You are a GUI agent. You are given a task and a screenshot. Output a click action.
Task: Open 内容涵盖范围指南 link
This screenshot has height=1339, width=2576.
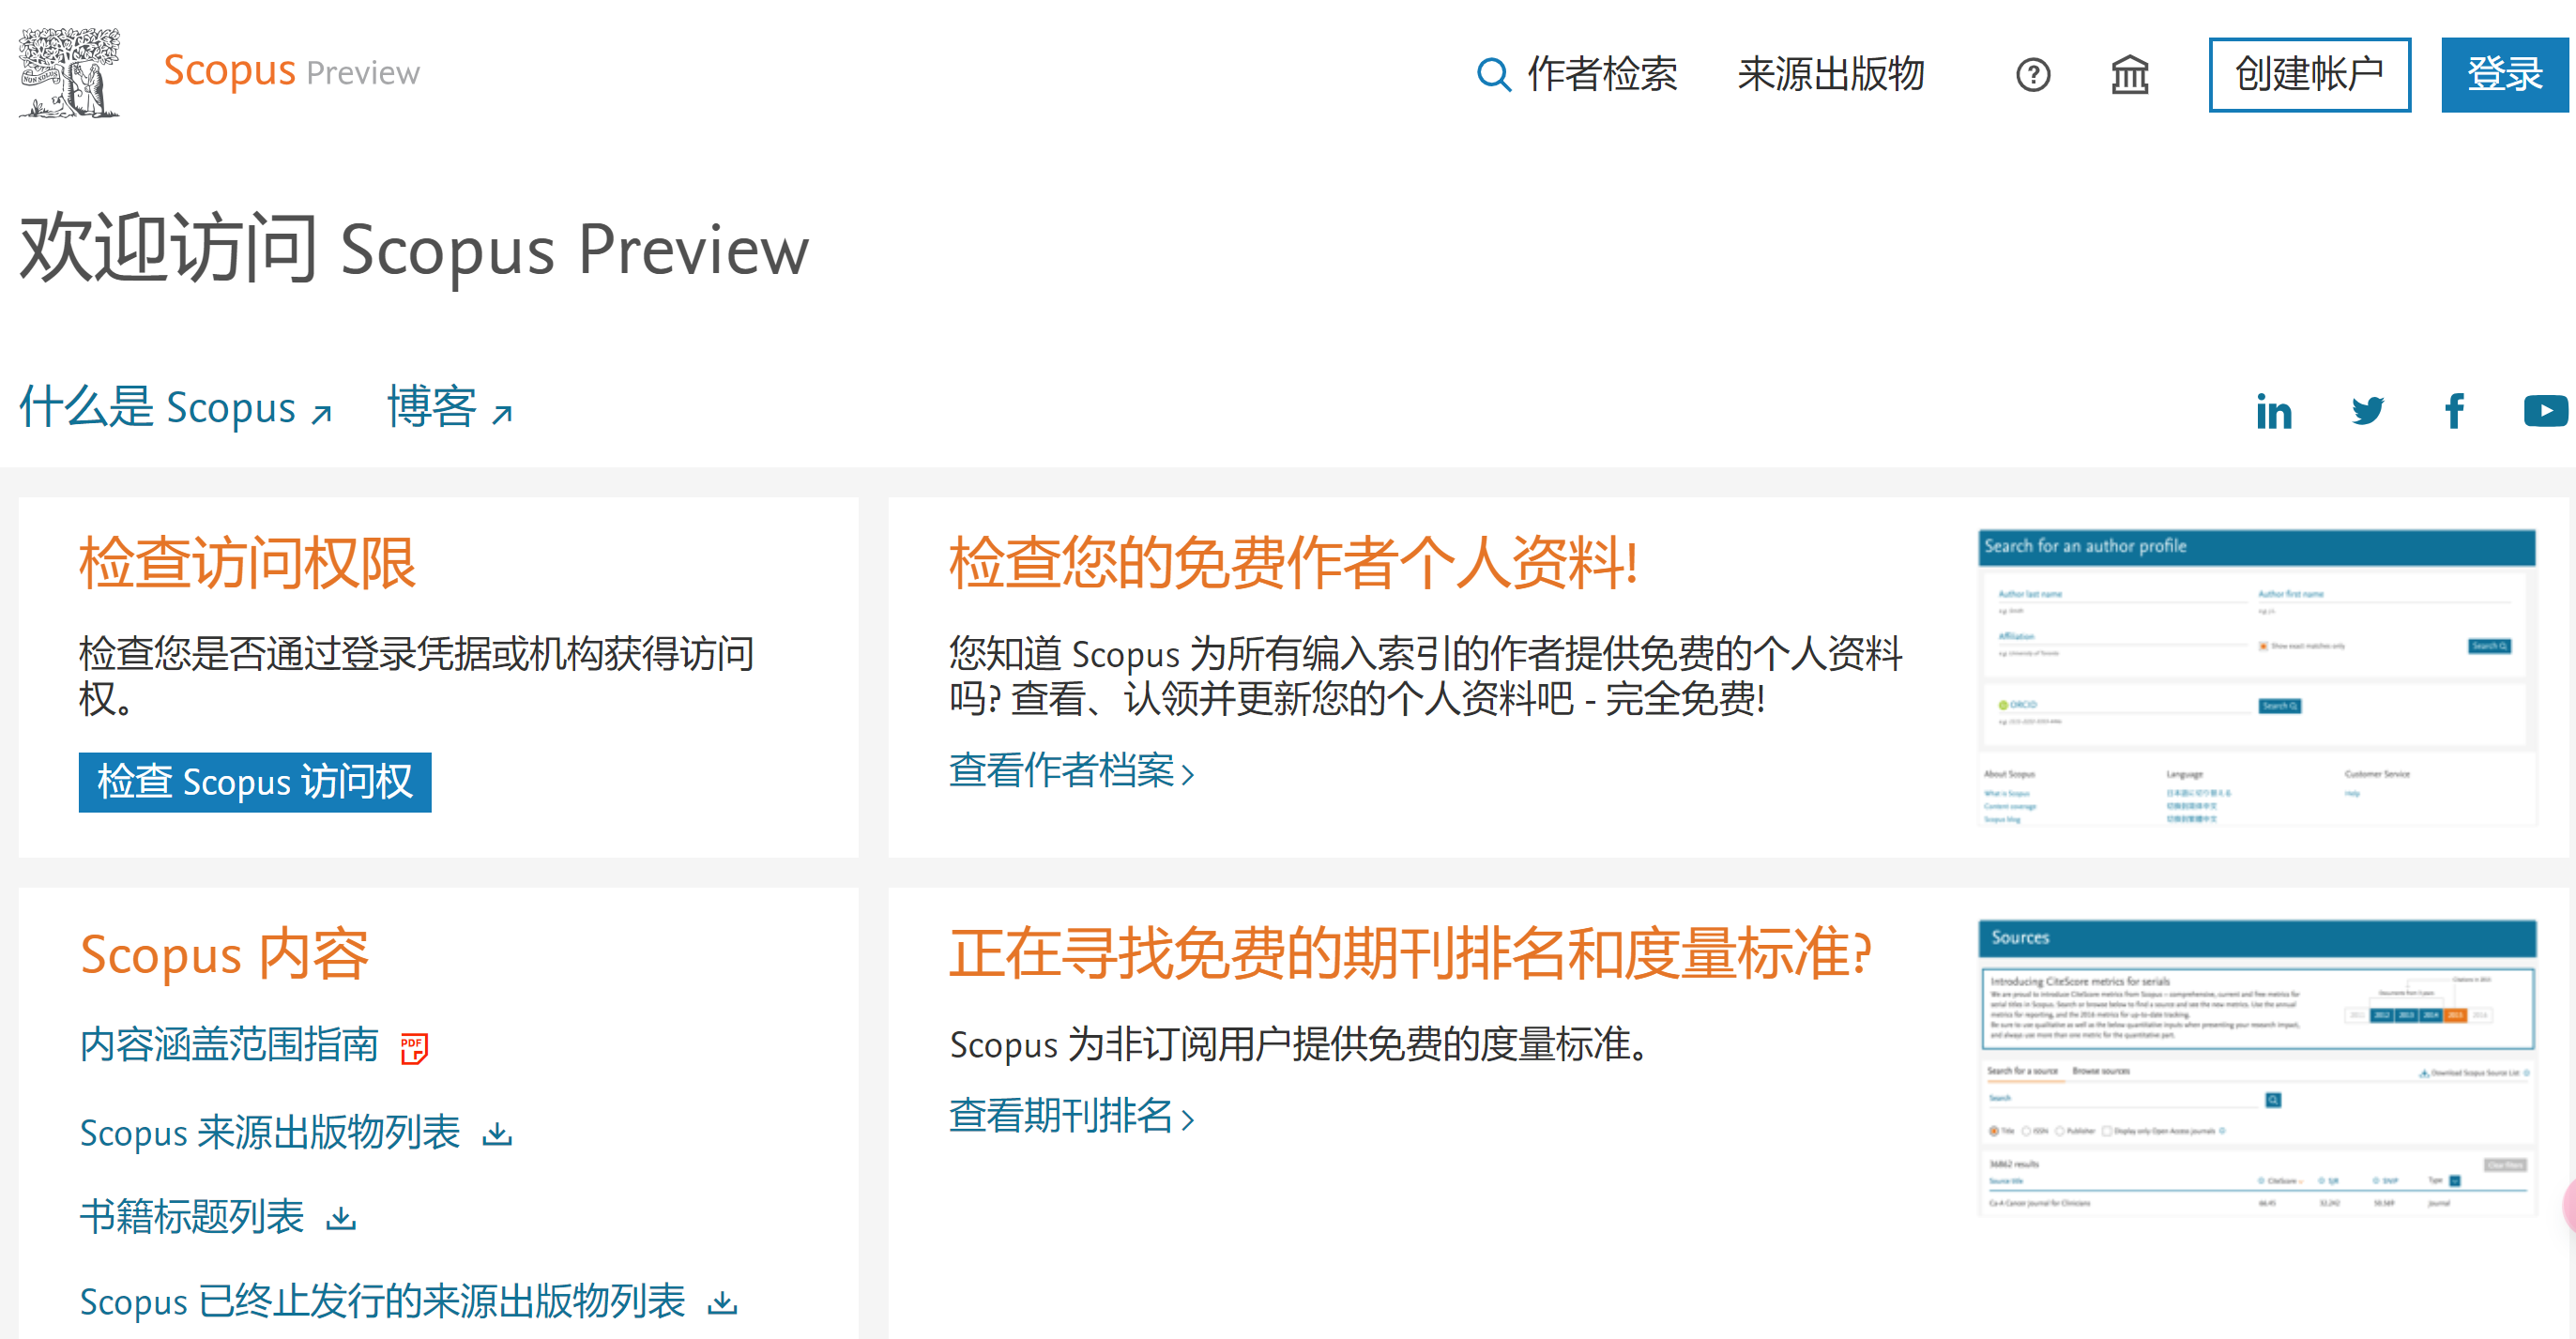point(229,1045)
